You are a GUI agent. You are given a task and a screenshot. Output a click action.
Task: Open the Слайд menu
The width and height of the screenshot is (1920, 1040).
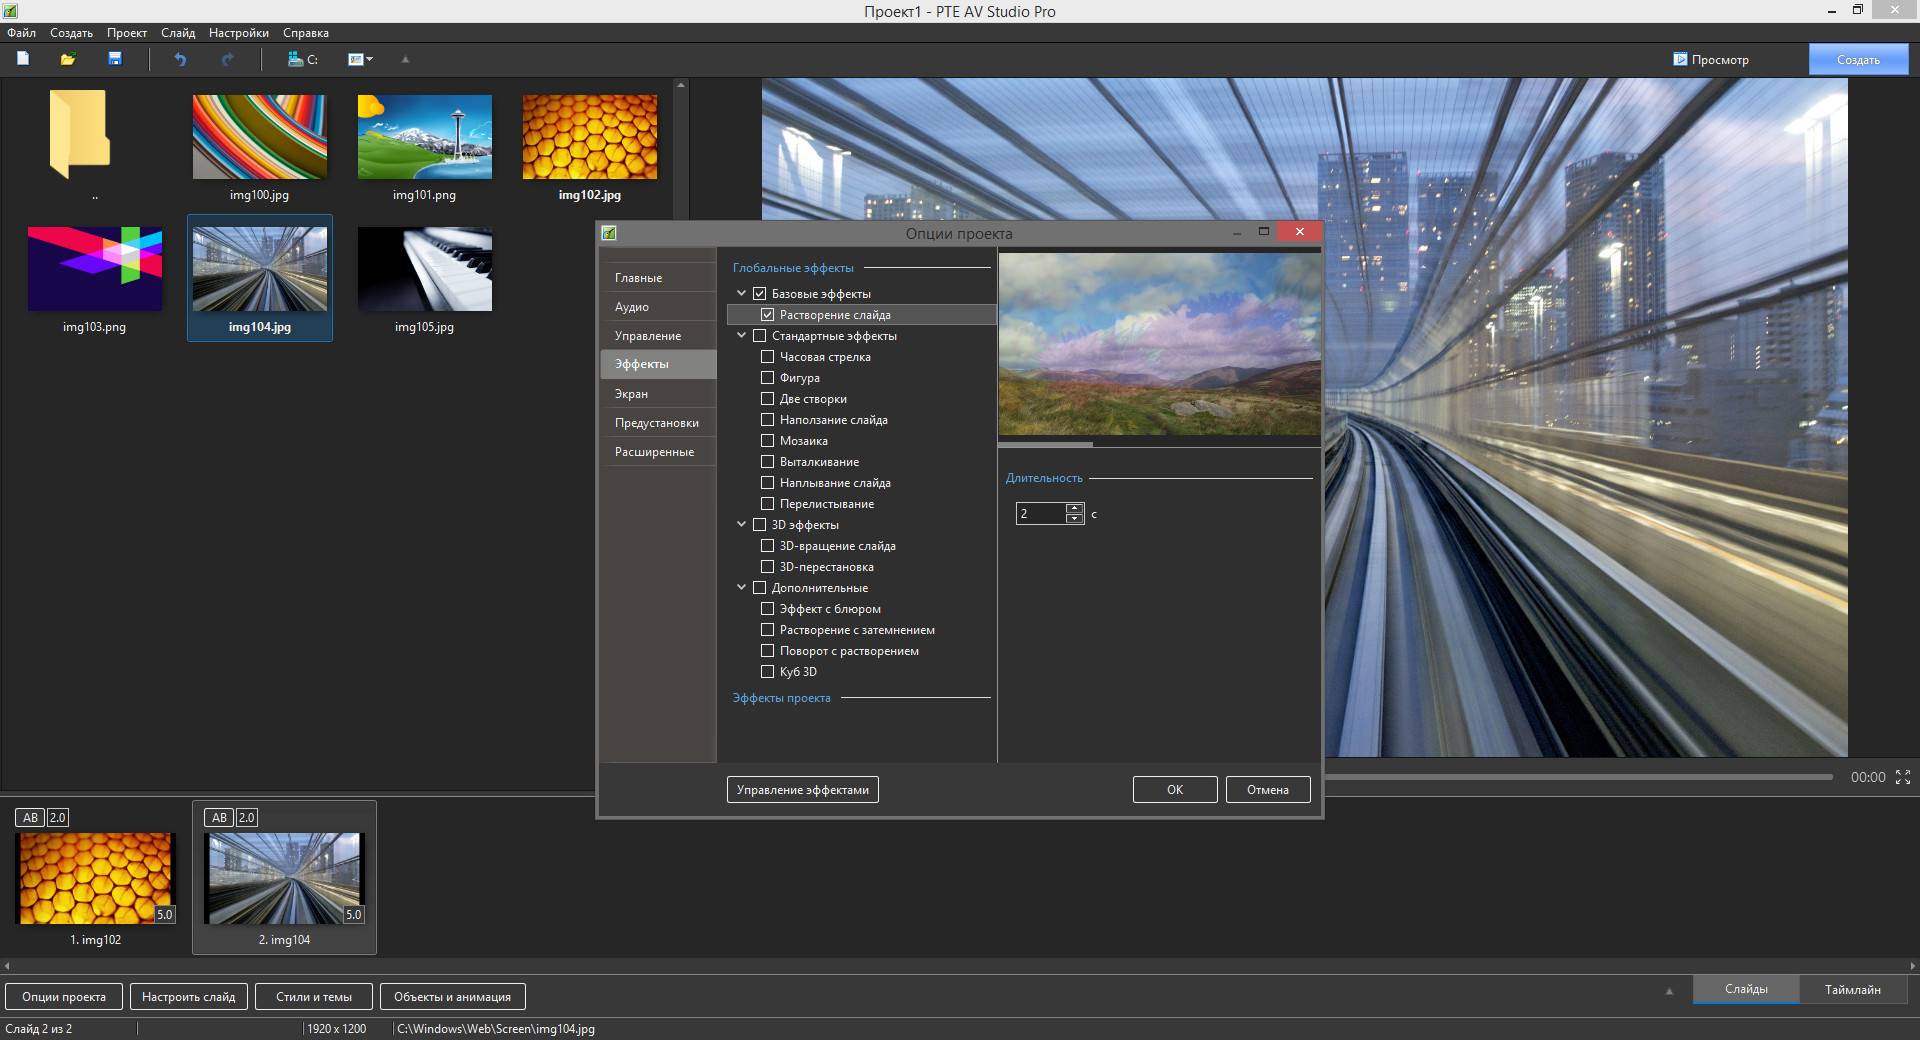tap(178, 33)
